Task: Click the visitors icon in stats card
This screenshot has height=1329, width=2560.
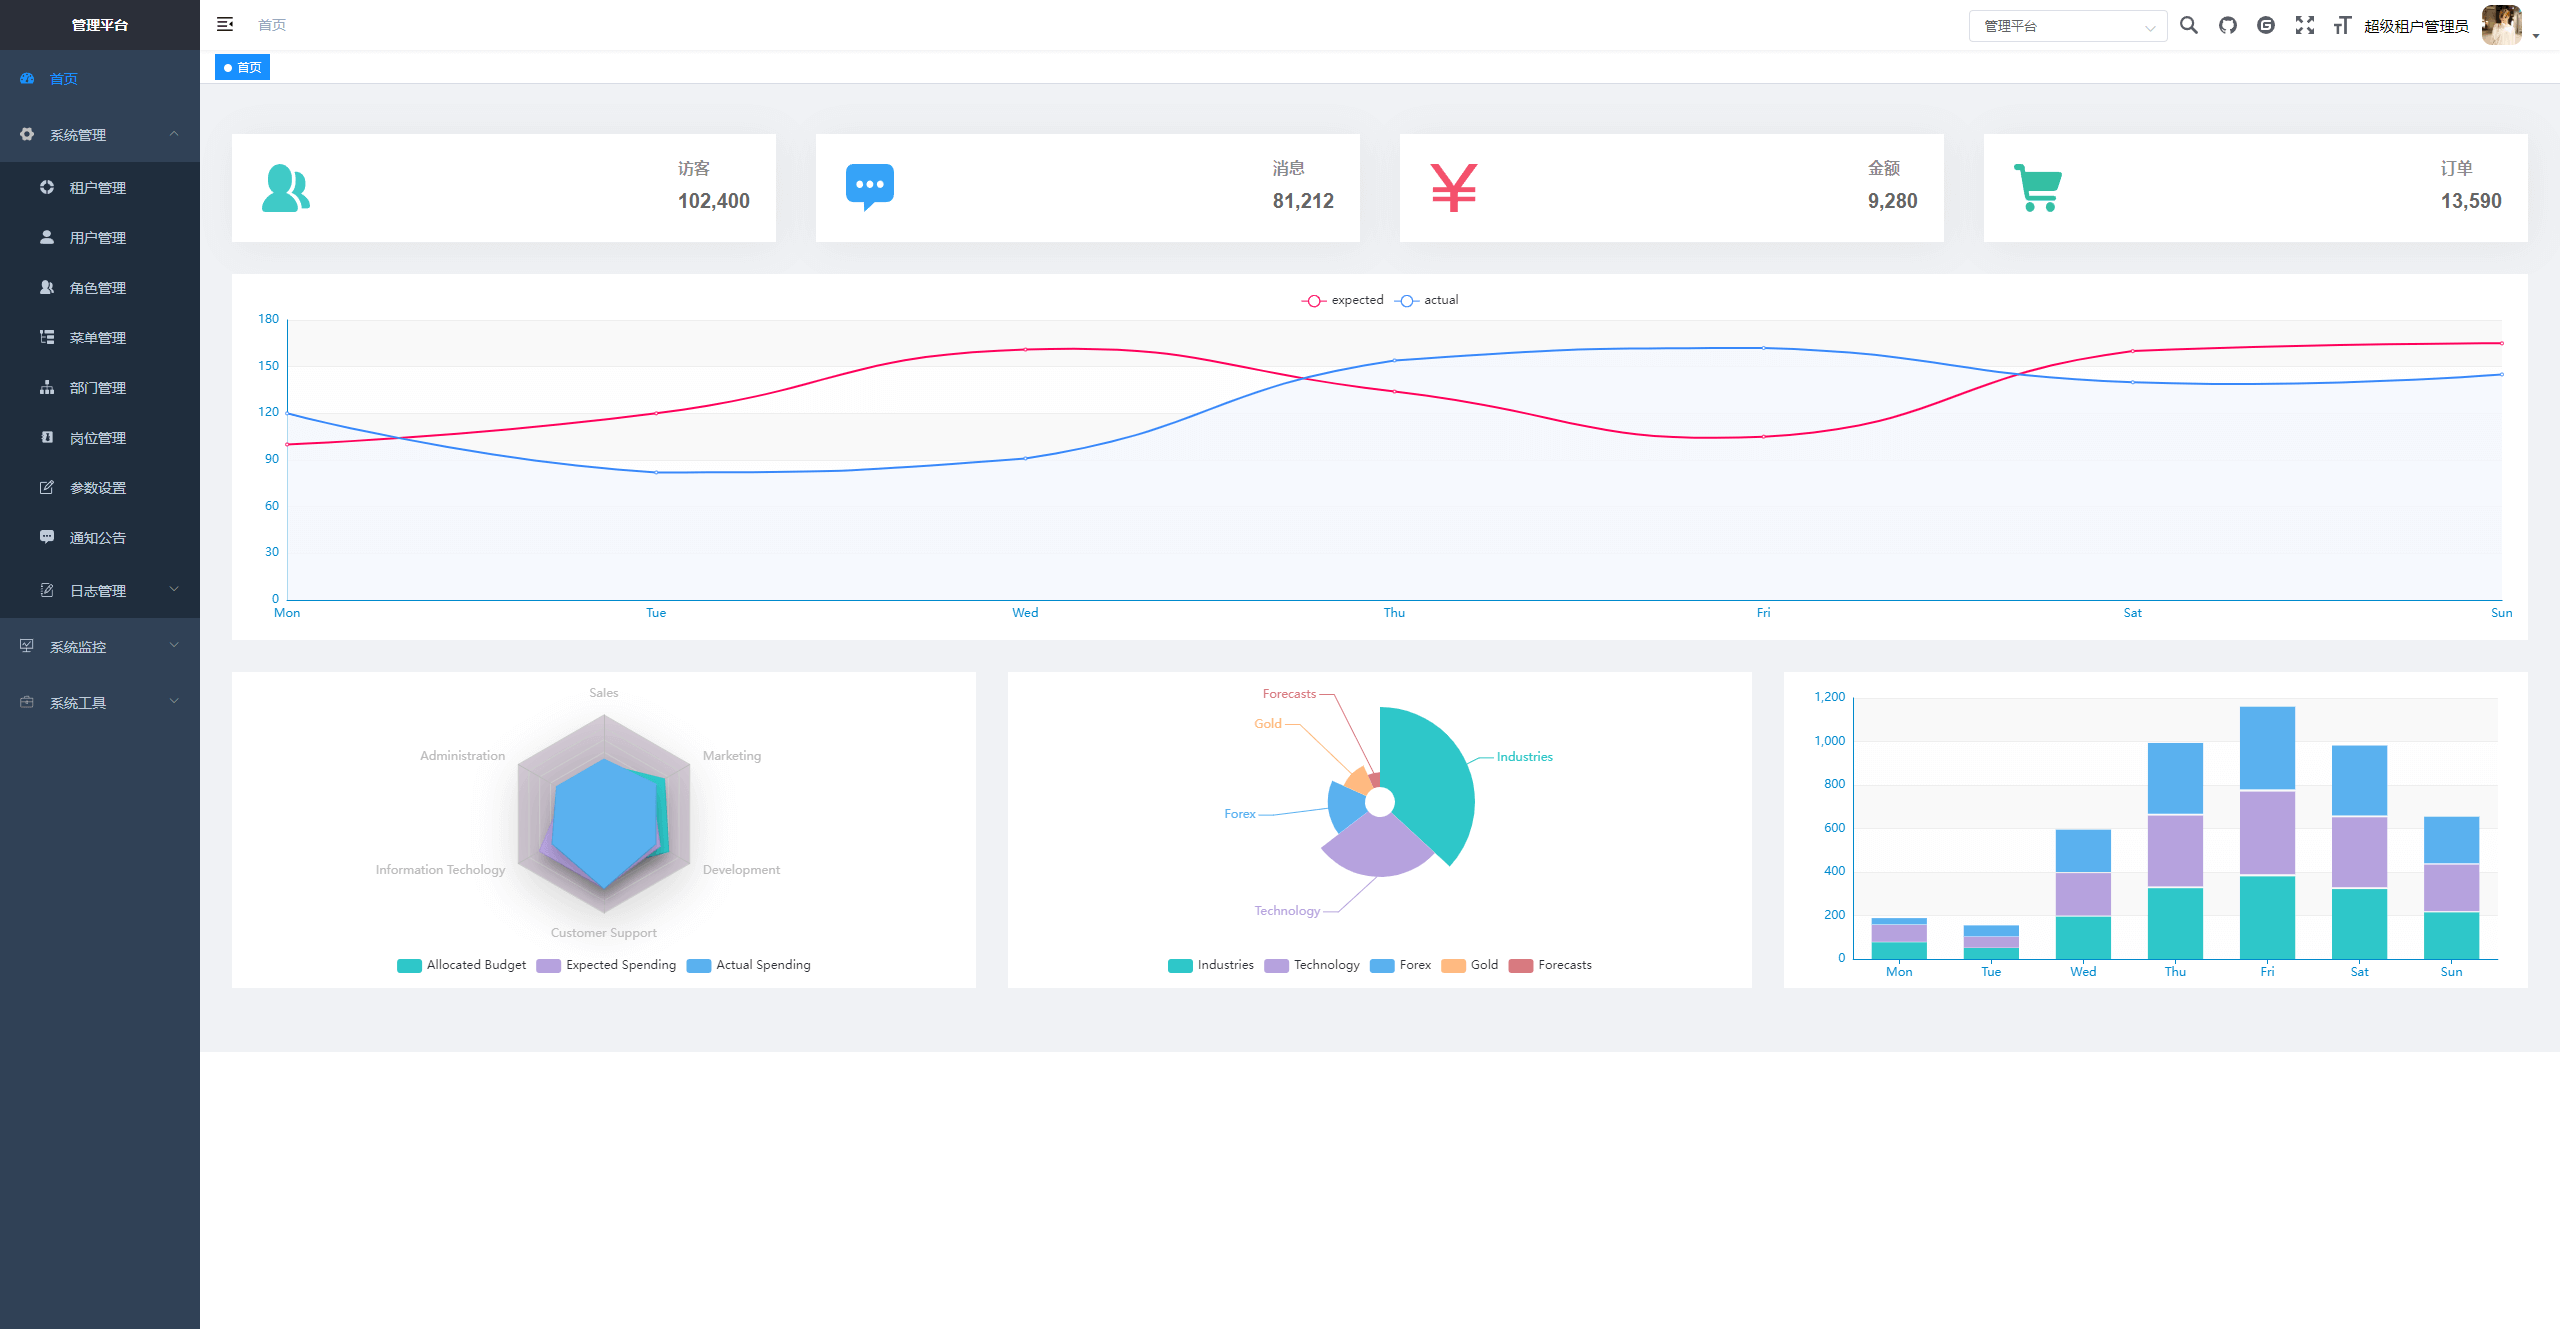Action: coord(288,185)
